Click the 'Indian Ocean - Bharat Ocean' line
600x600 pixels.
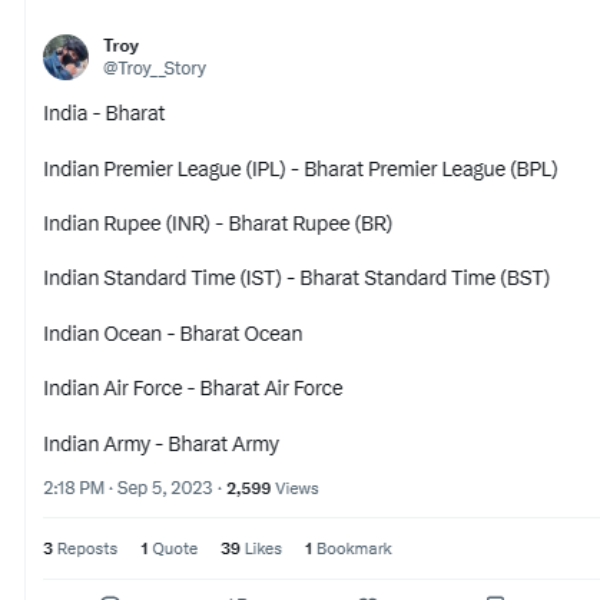click(172, 334)
